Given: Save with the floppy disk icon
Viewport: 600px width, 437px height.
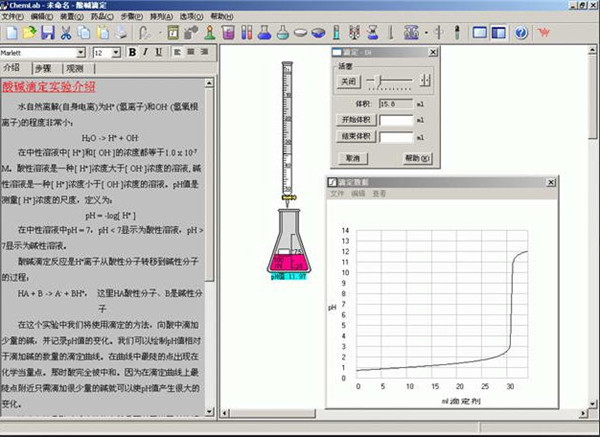Looking at the screenshot, I should point(48,33).
